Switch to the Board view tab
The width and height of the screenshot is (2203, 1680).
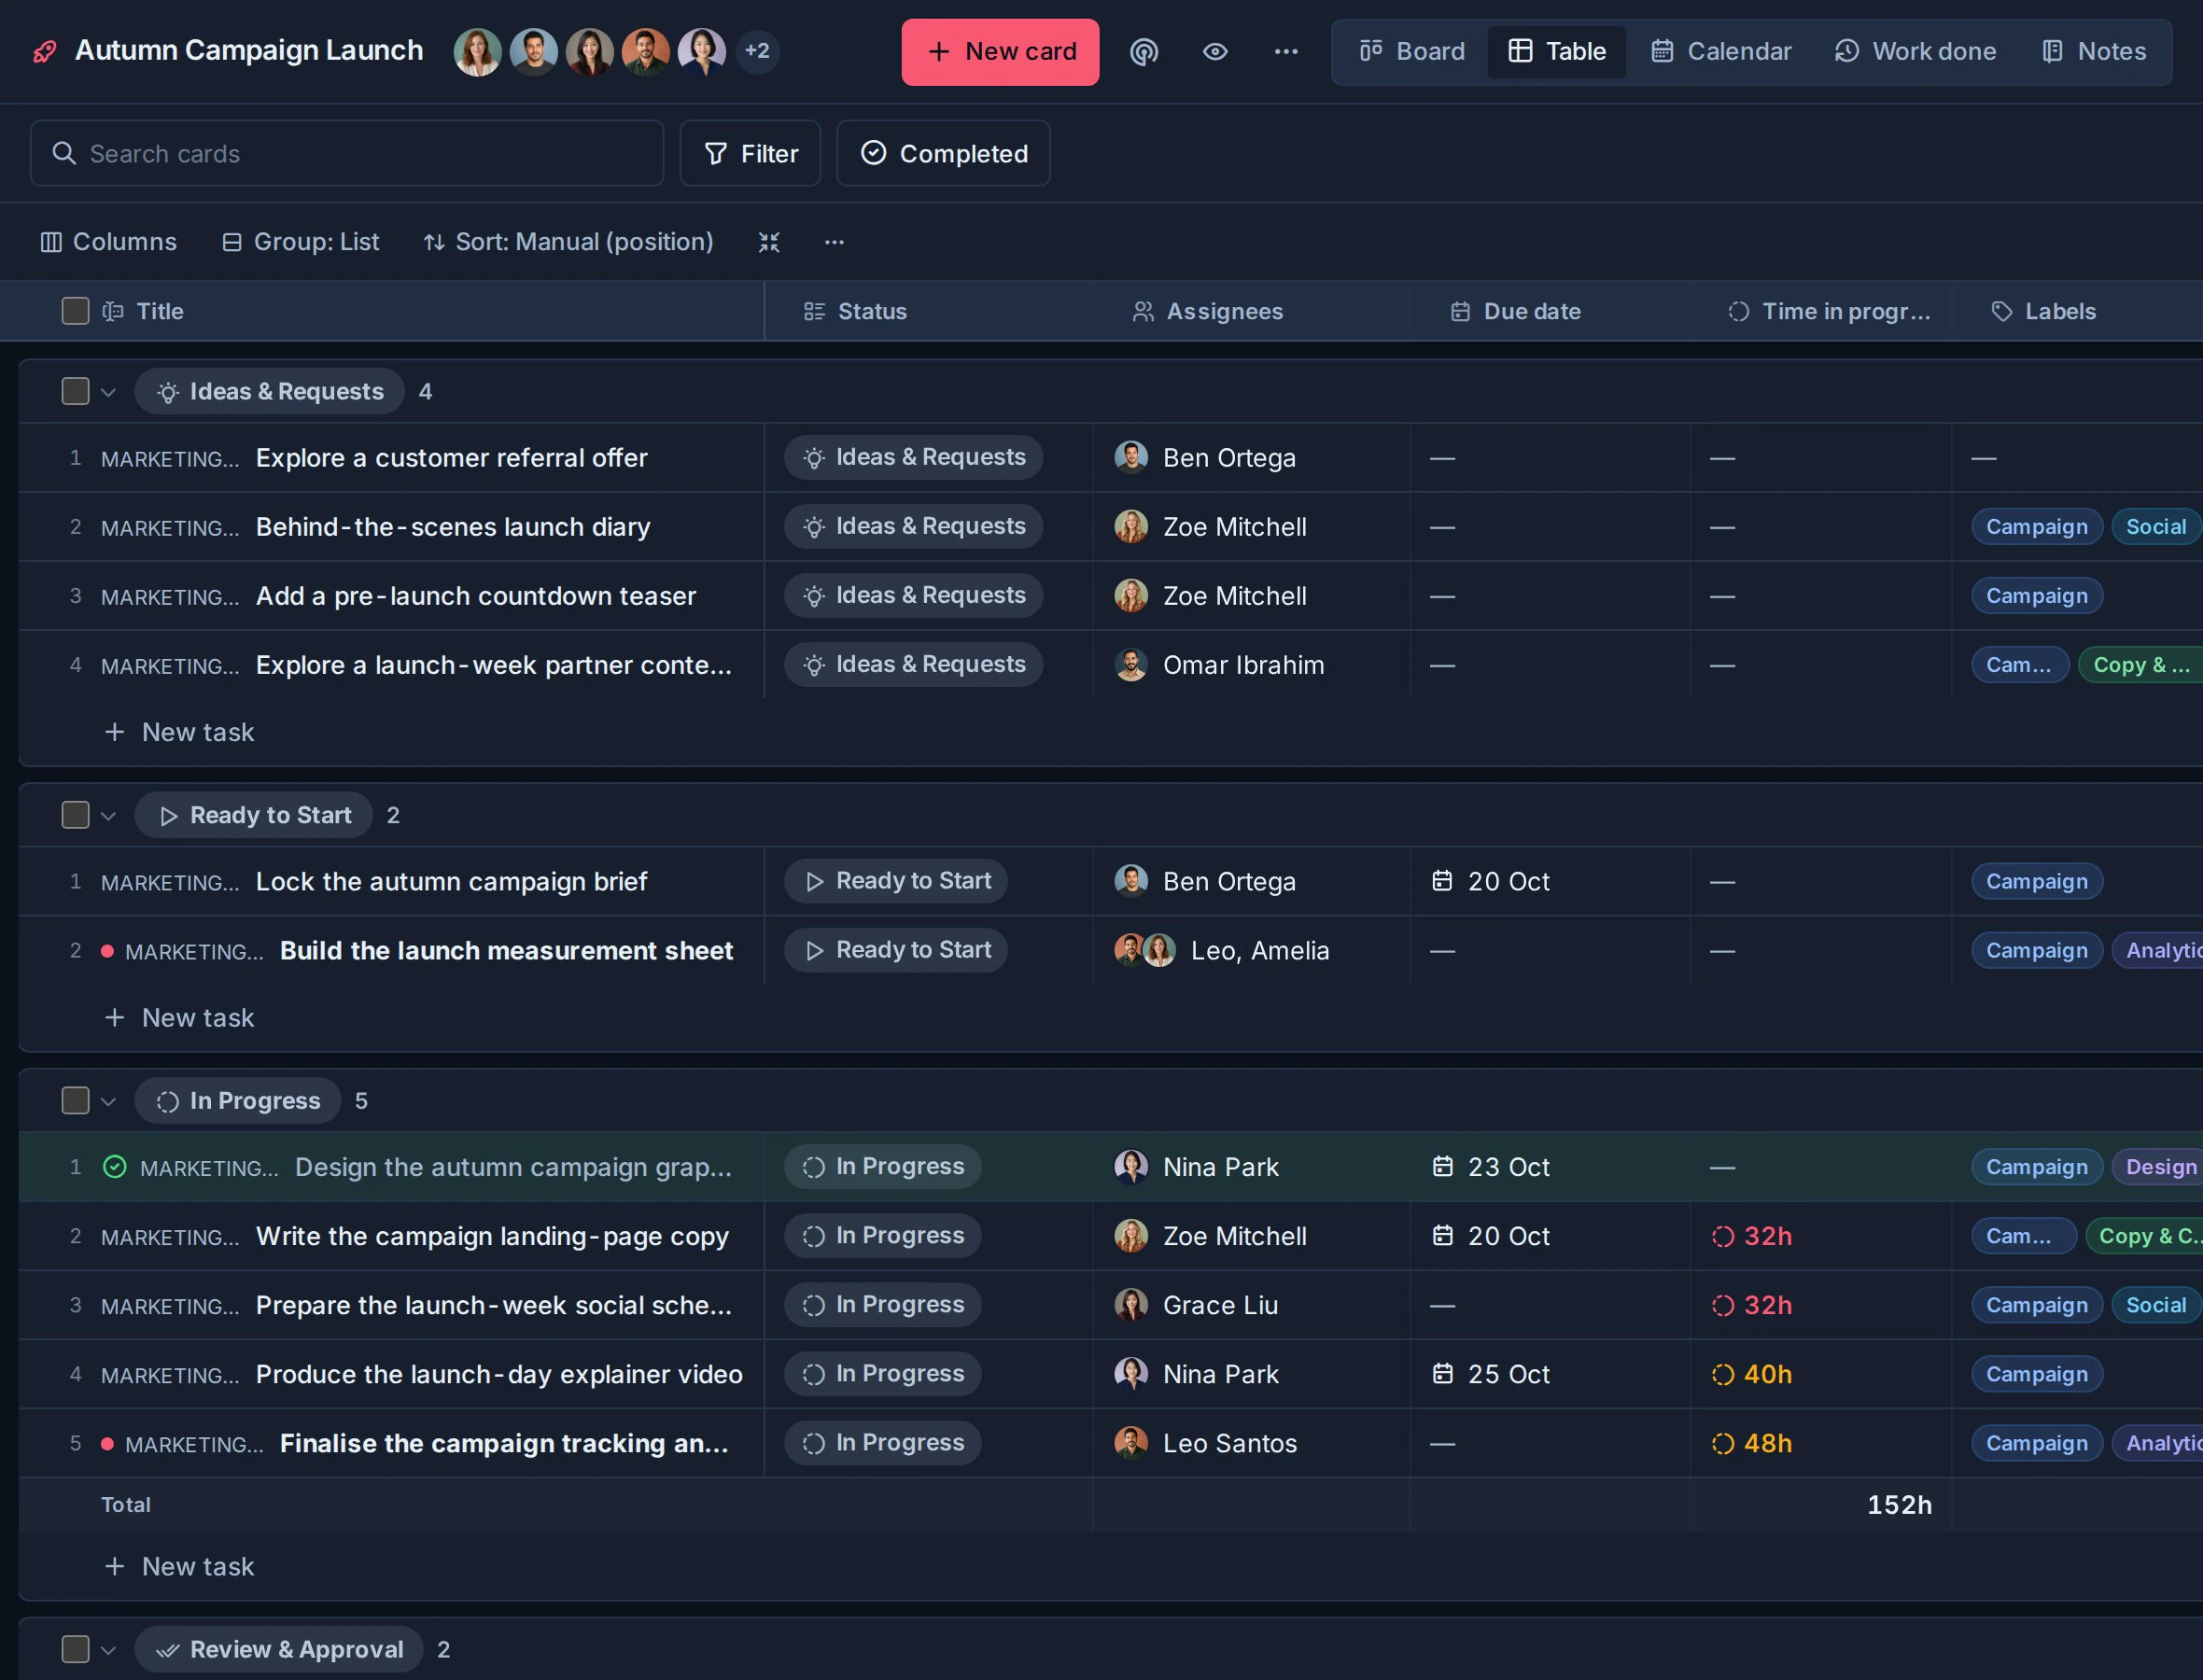pyautogui.click(x=1412, y=51)
